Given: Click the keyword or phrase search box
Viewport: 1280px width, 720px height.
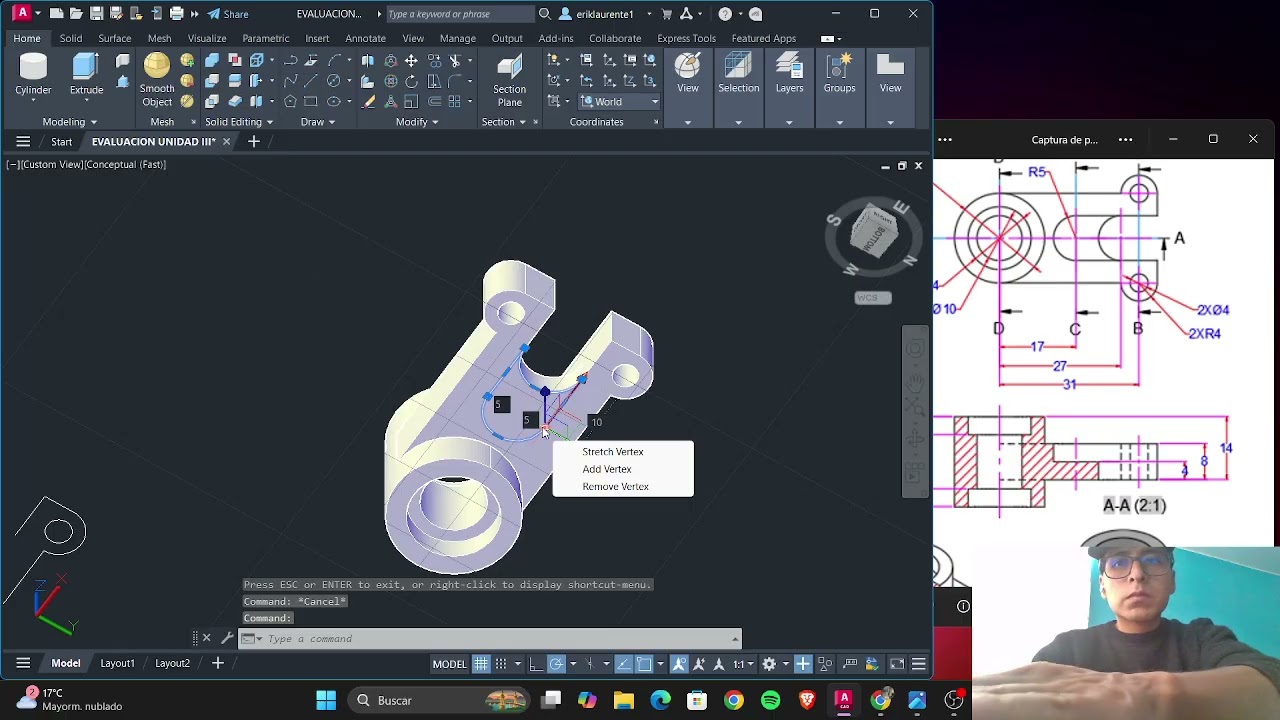Looking at the screenshot, I should [x=460, y=14].
